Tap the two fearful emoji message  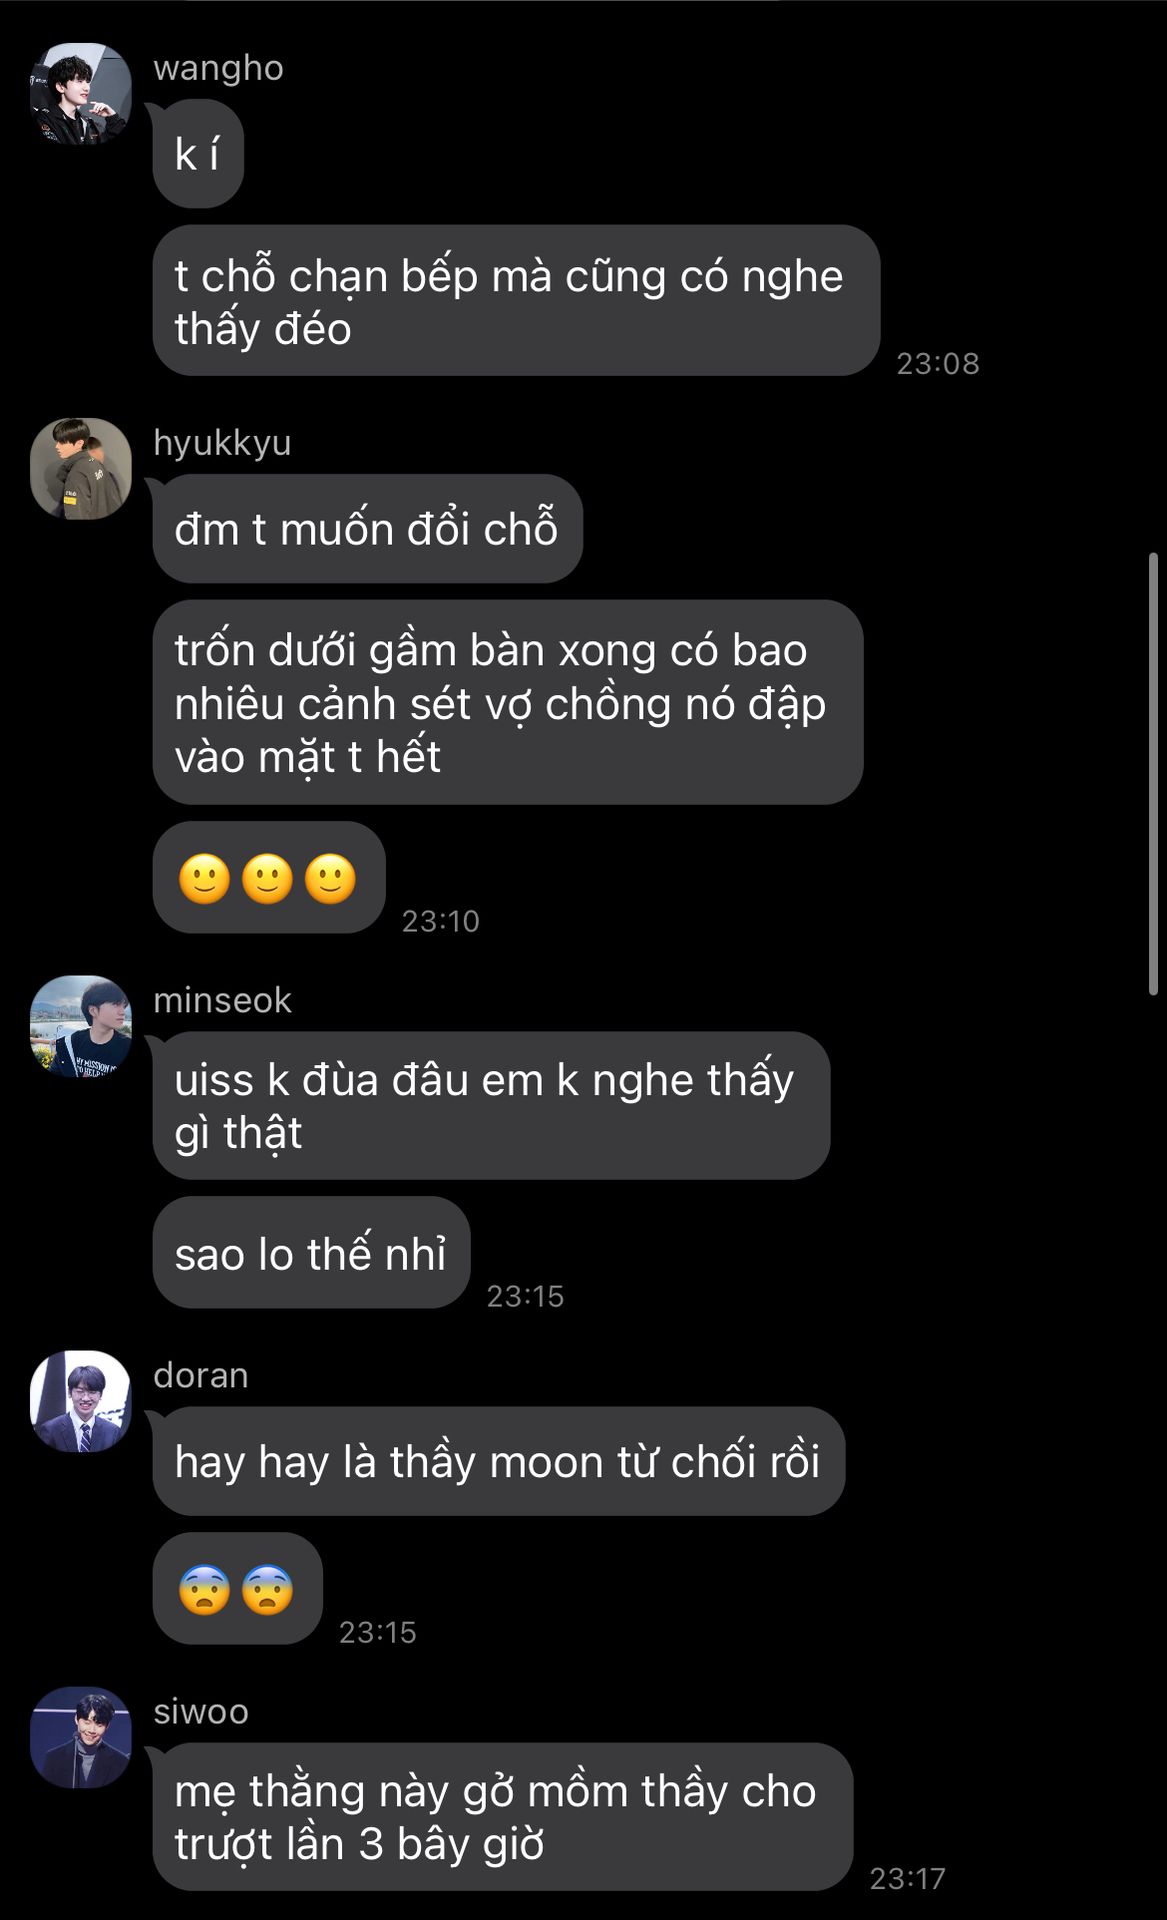(x=238, y=1588)
